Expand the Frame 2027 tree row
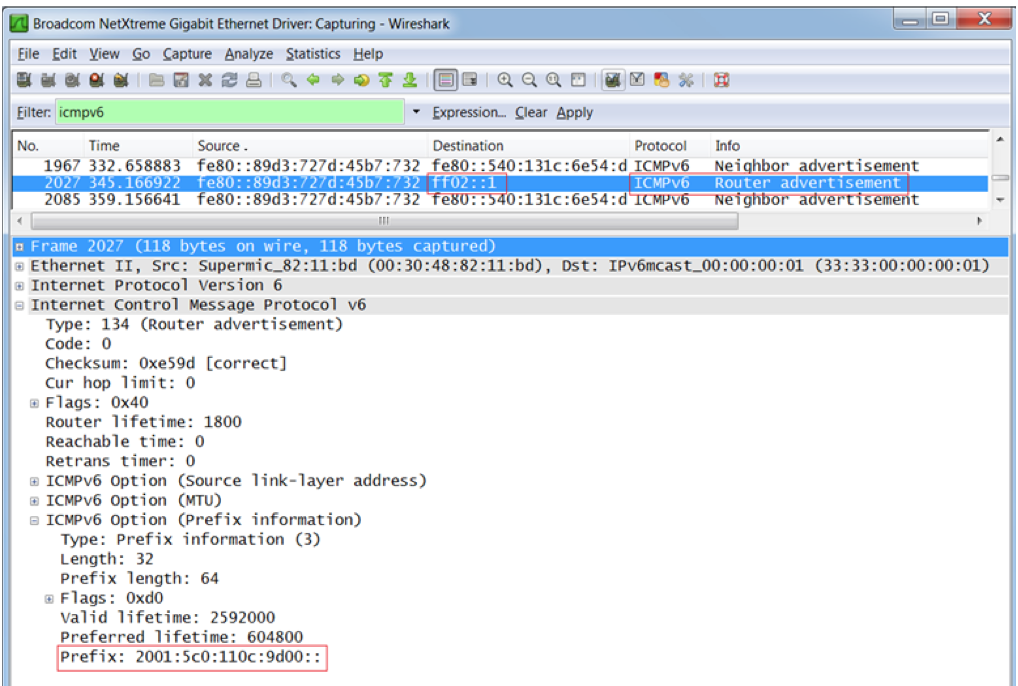 click(x=20, y=246)
